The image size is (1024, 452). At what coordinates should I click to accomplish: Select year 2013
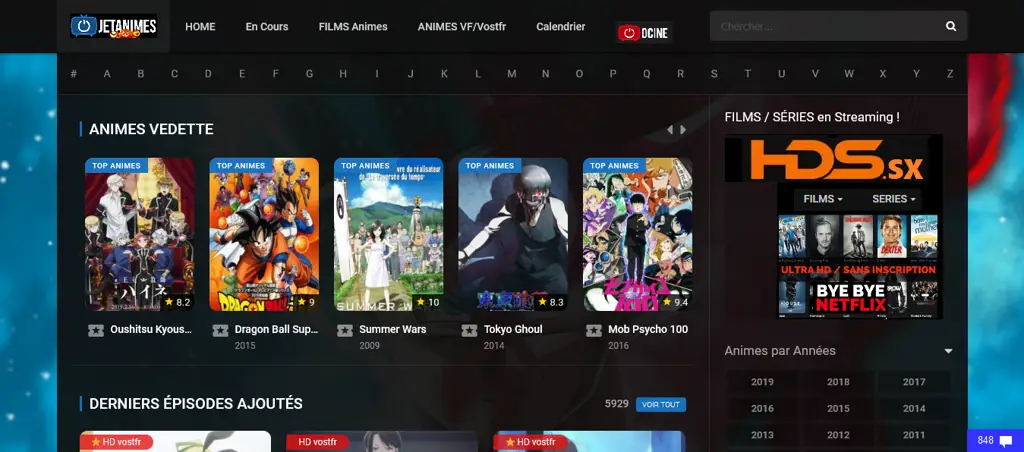pos(762,435)
